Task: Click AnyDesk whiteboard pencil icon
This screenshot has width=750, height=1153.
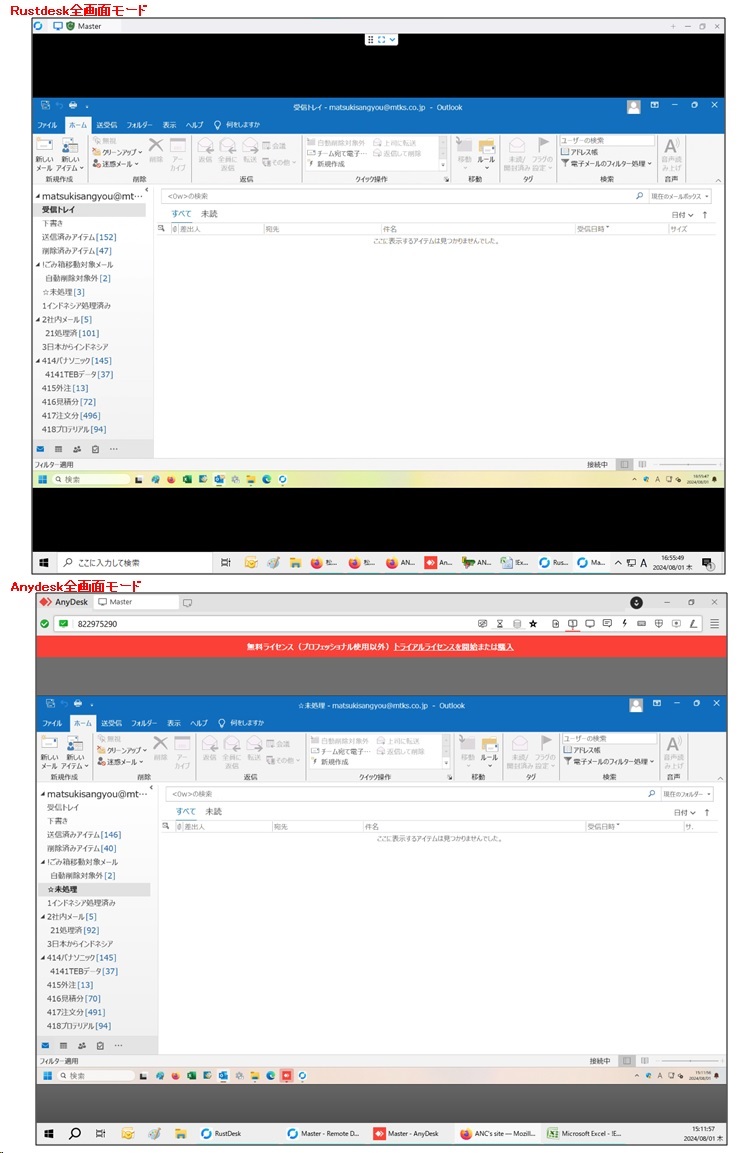Action: click(x=693, y=624)
